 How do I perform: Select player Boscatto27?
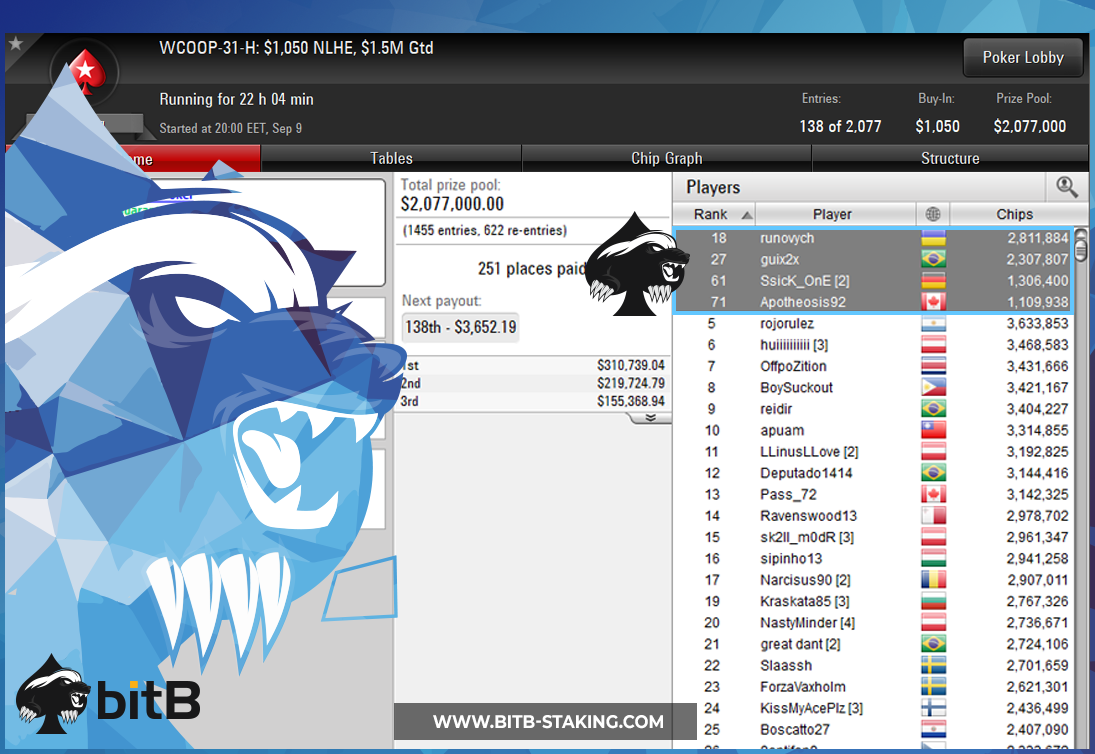(874, 730)
